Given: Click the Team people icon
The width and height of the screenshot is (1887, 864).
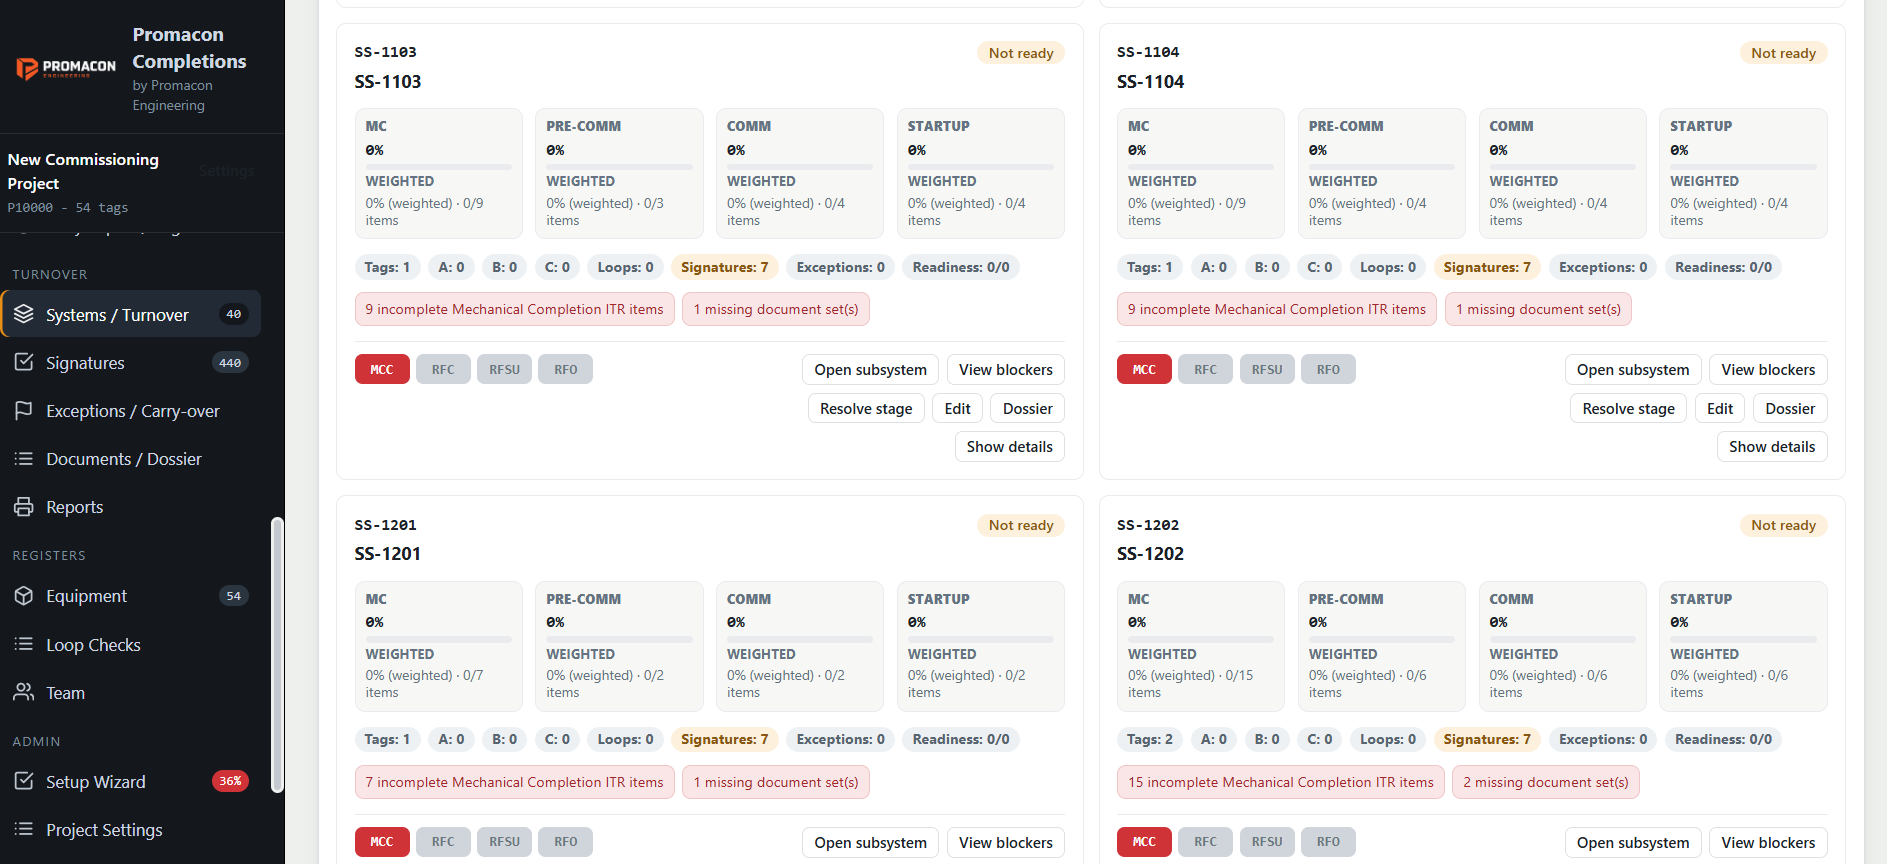Looking at the screenshot, I should 24,692.
